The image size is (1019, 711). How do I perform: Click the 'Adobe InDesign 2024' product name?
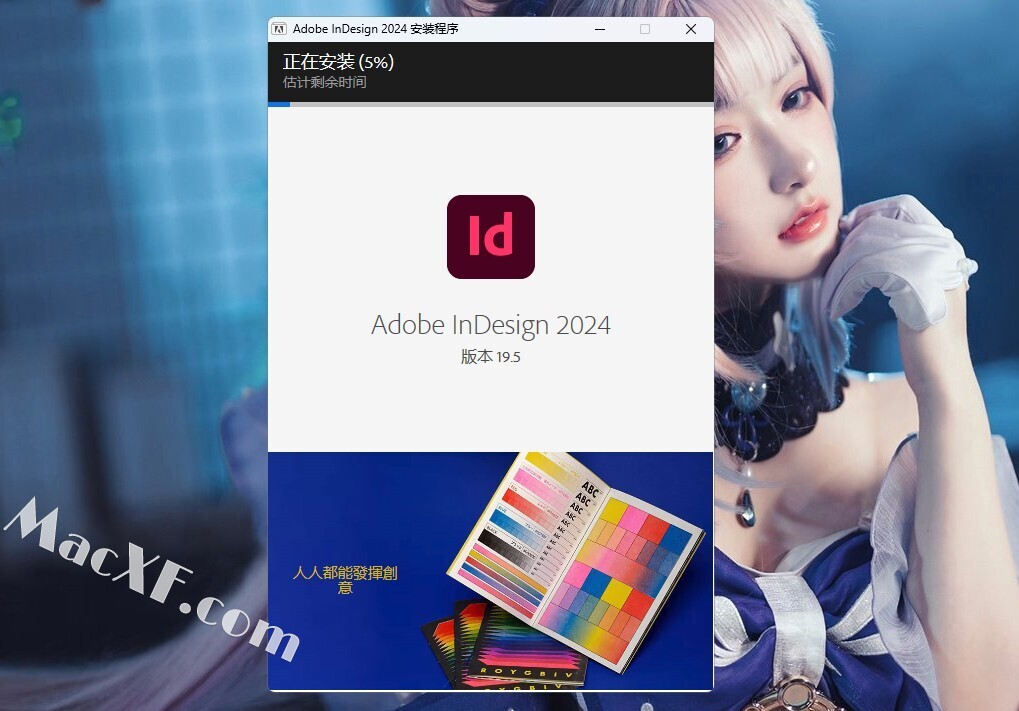(491, 325)
